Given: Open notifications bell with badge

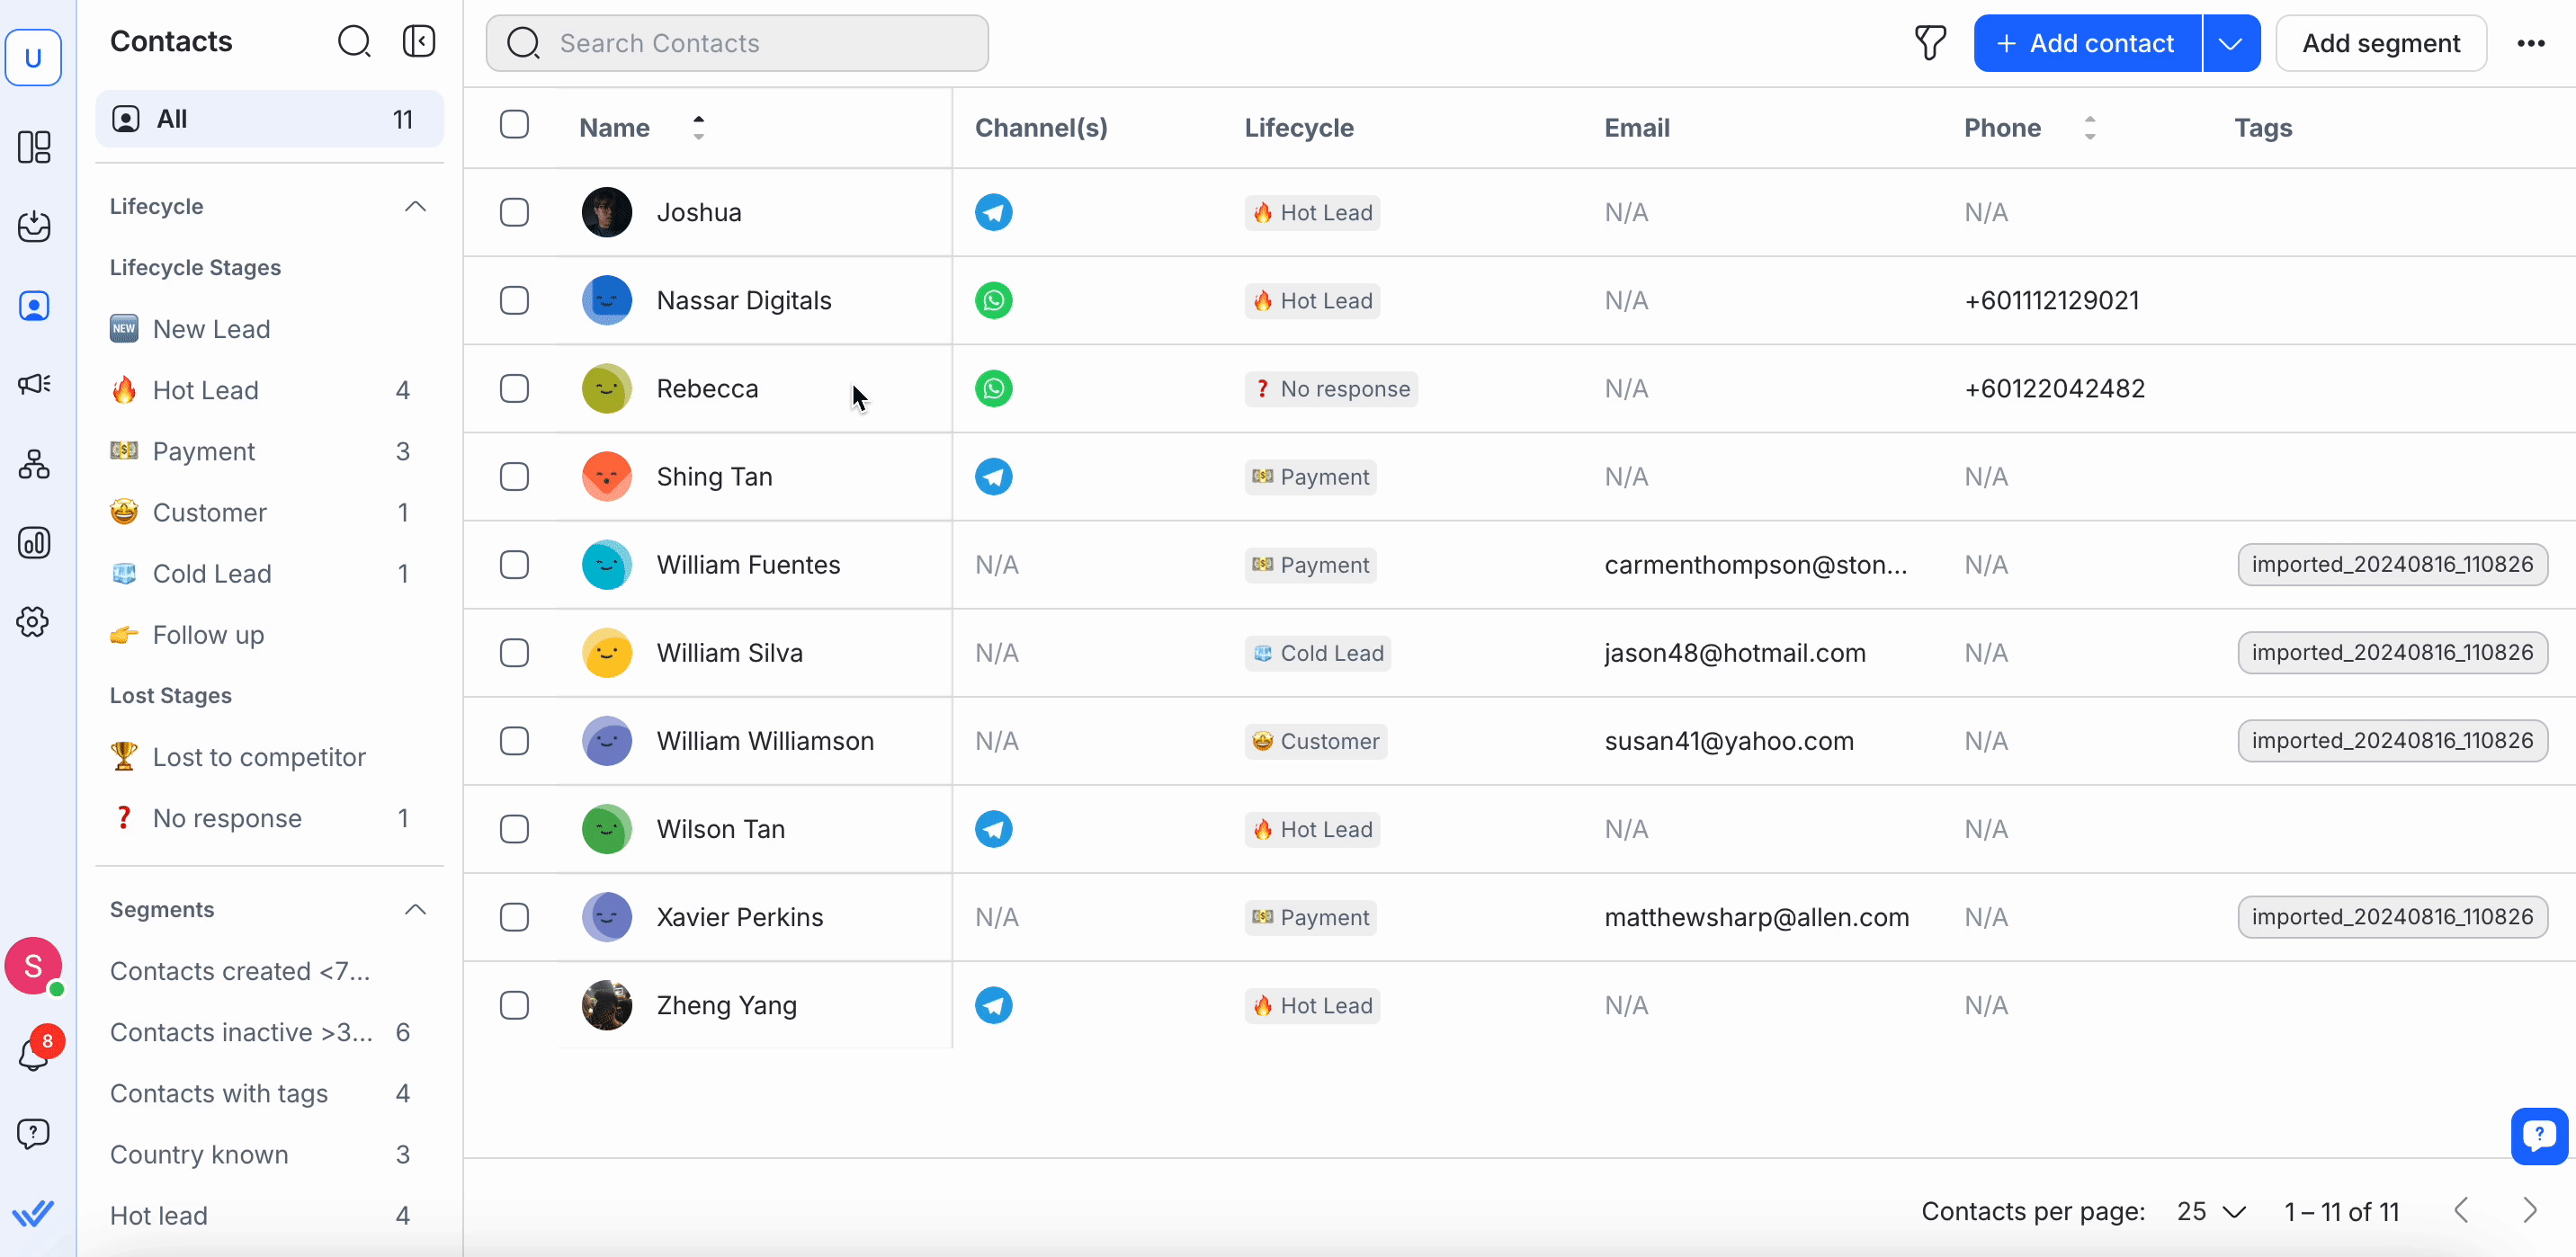Looking at the screenshot, I should coord(34,1053).
